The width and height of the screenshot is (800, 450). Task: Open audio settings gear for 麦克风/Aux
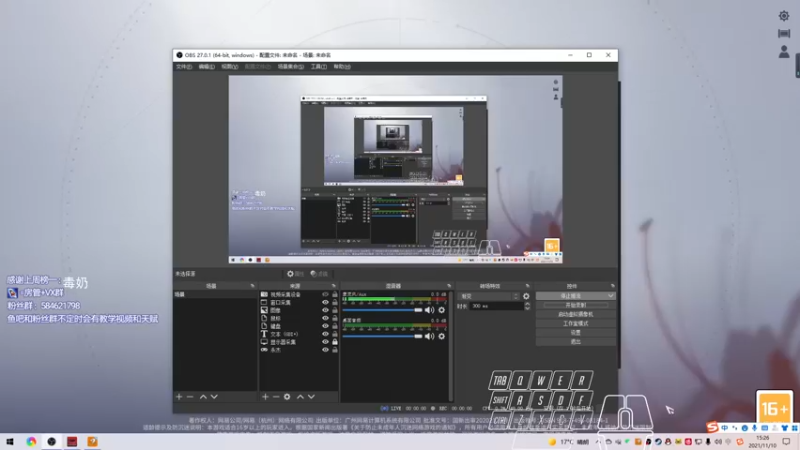coord(442,310)
